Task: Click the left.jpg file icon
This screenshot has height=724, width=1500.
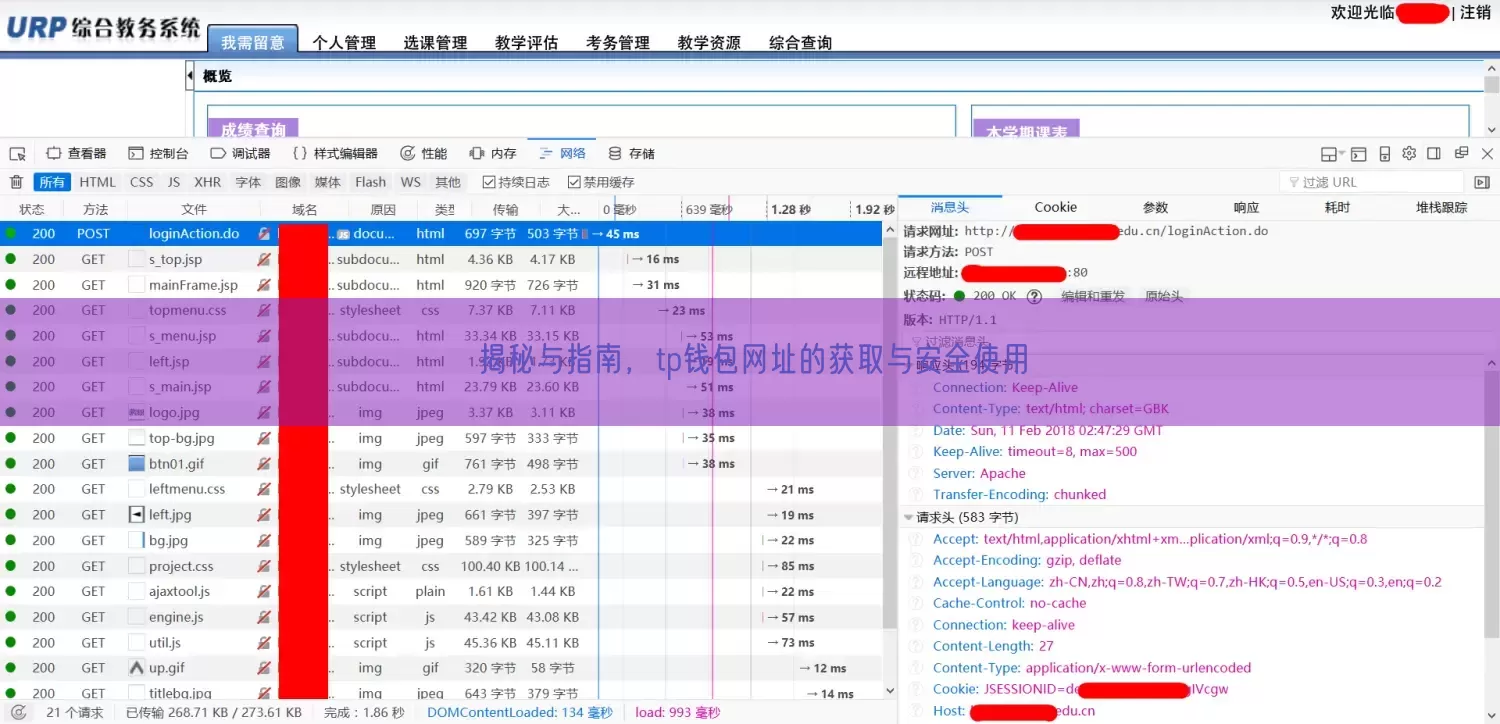Action: coord(137,515)
